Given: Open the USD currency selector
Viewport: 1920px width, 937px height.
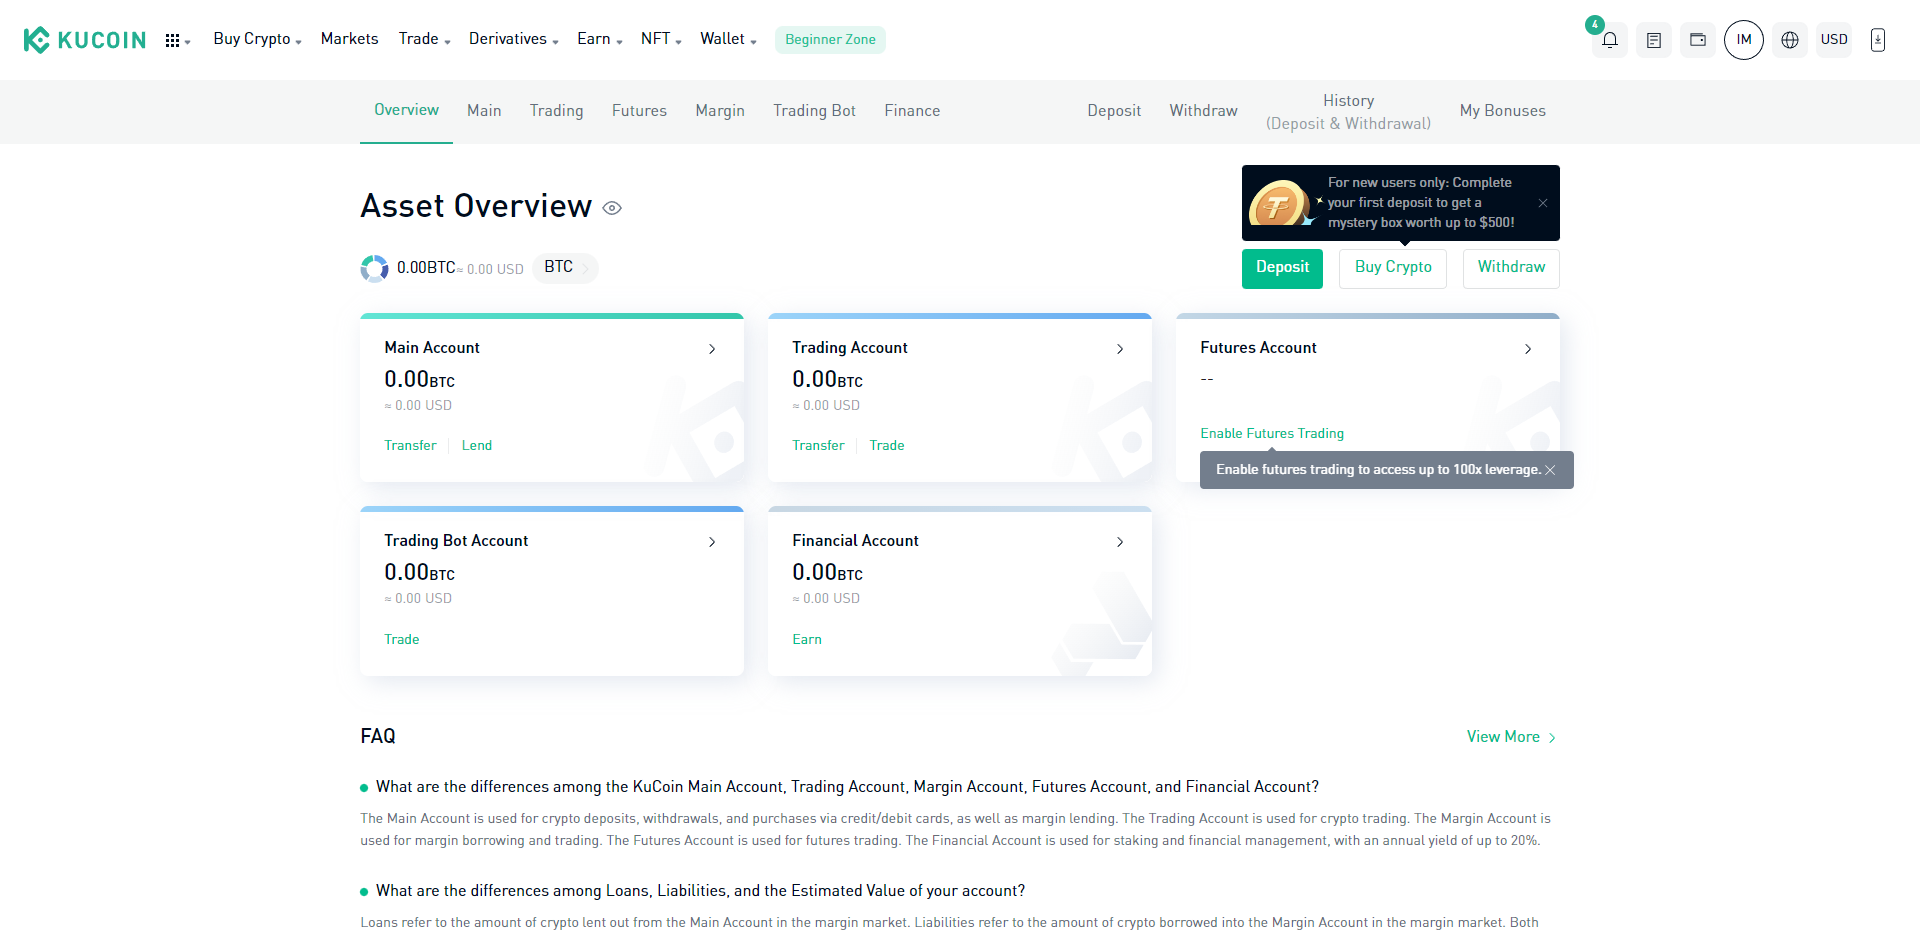Looking at the screenshot, I should click(1834, 40).
